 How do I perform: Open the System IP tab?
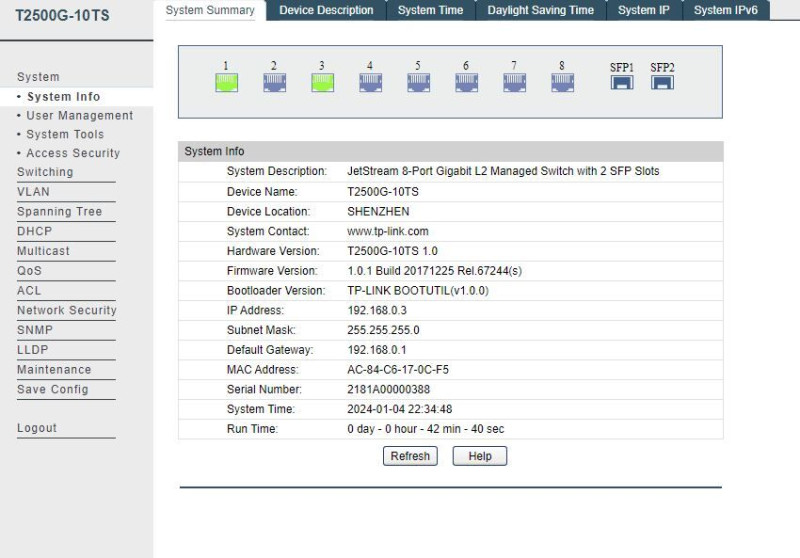[x=644, y=10]
